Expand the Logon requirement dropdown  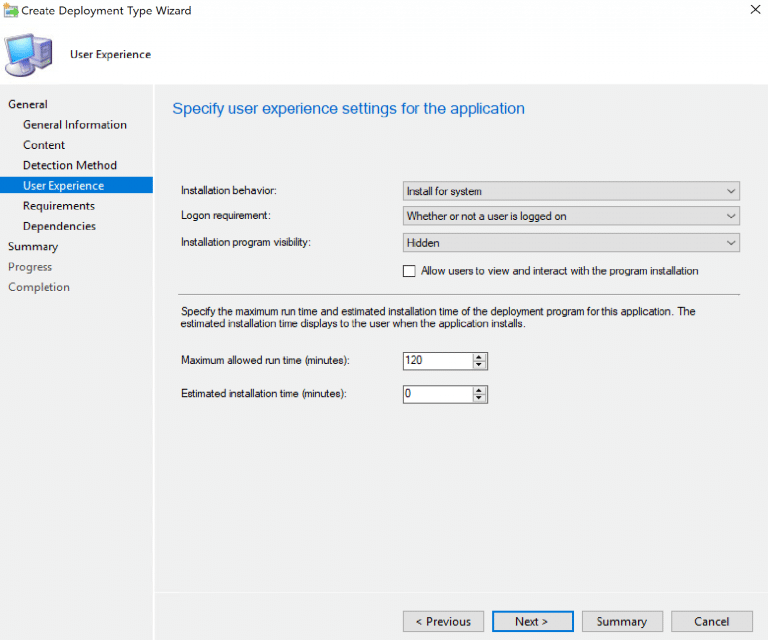(570, 216)
